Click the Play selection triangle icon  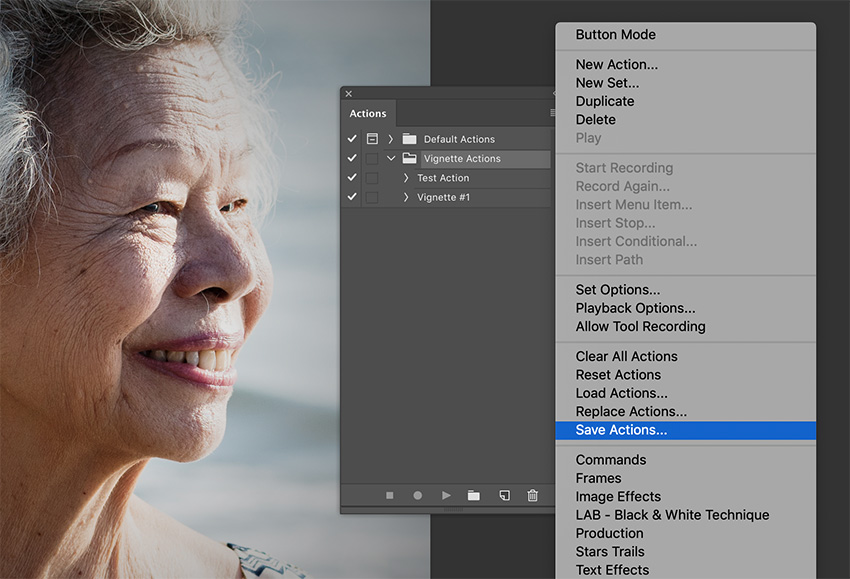[446, 496]
